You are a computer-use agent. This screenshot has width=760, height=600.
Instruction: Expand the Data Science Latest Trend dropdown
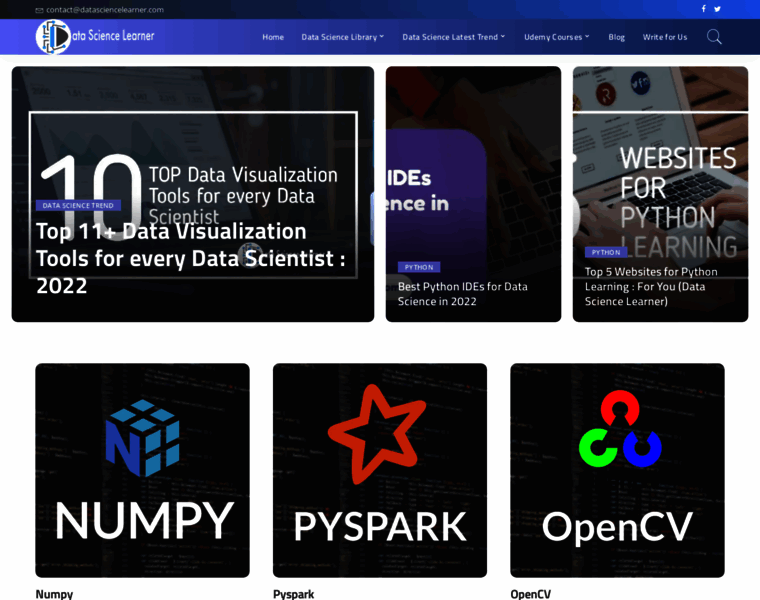pyautogui.click(x=453, y=37)
